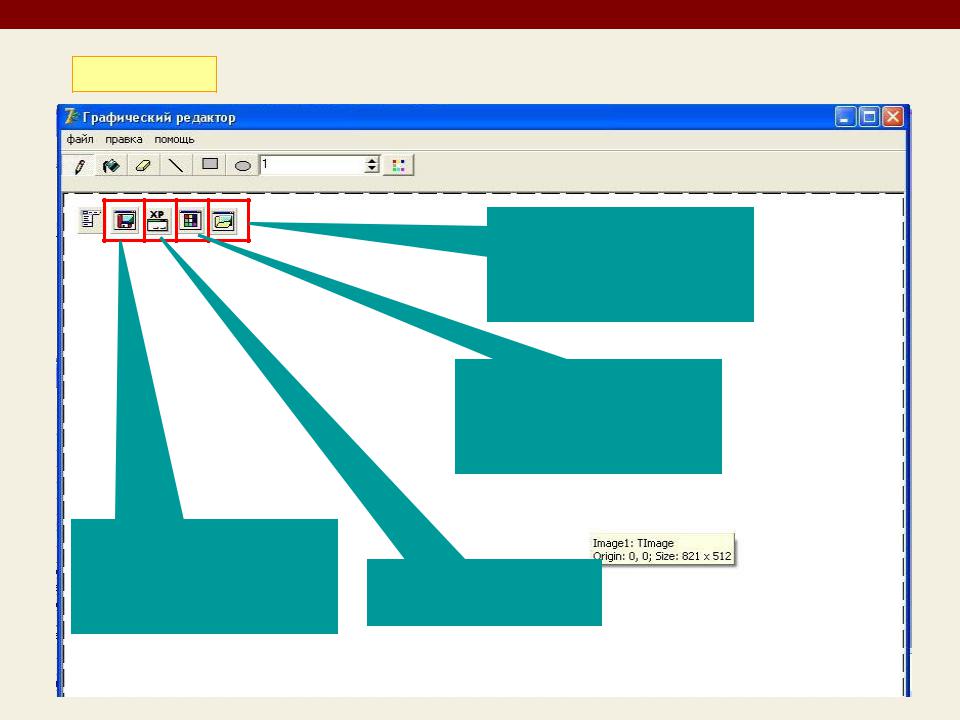Select the paint bucket fill tool

(x=111, y=165)
